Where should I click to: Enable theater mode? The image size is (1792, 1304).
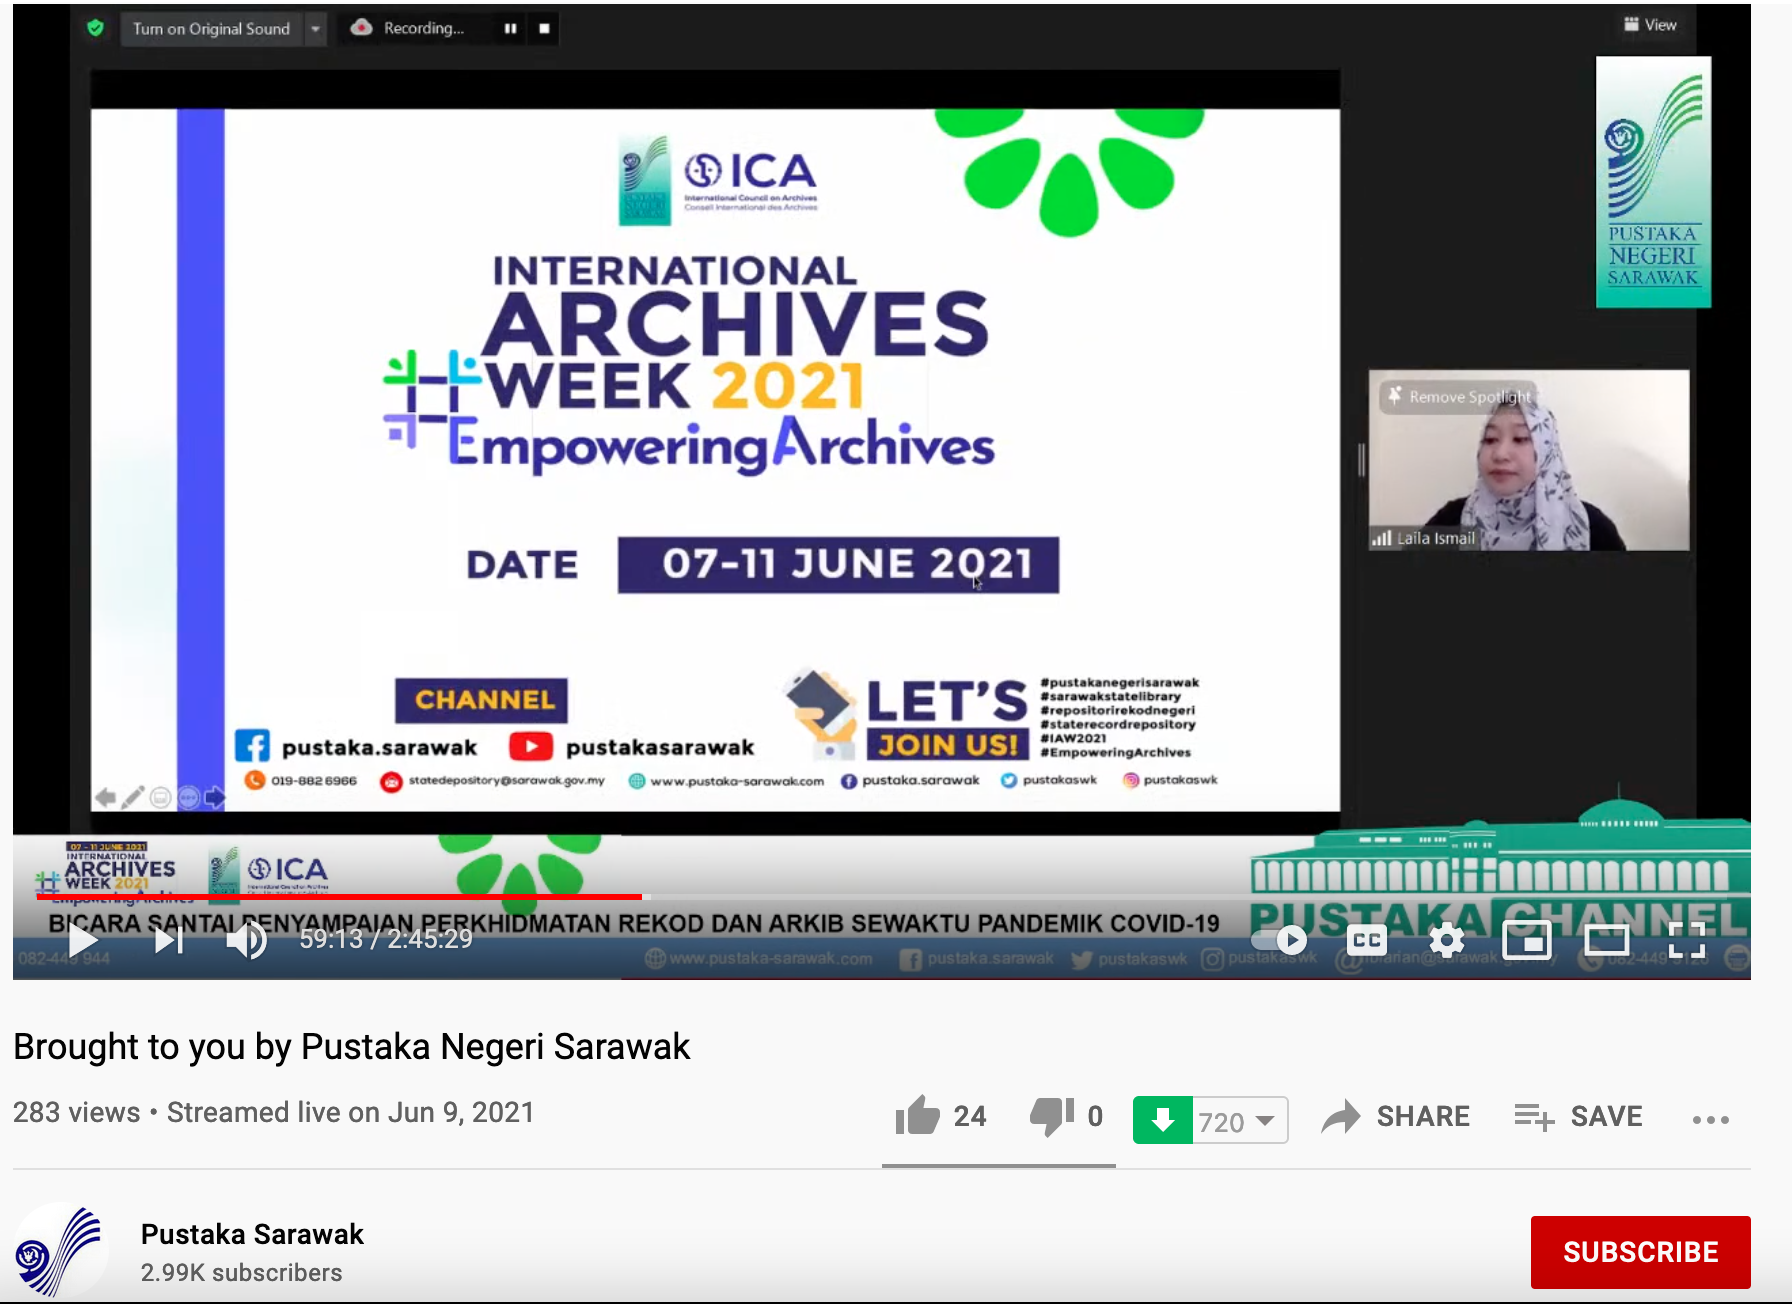click(x=1607, y=940)
